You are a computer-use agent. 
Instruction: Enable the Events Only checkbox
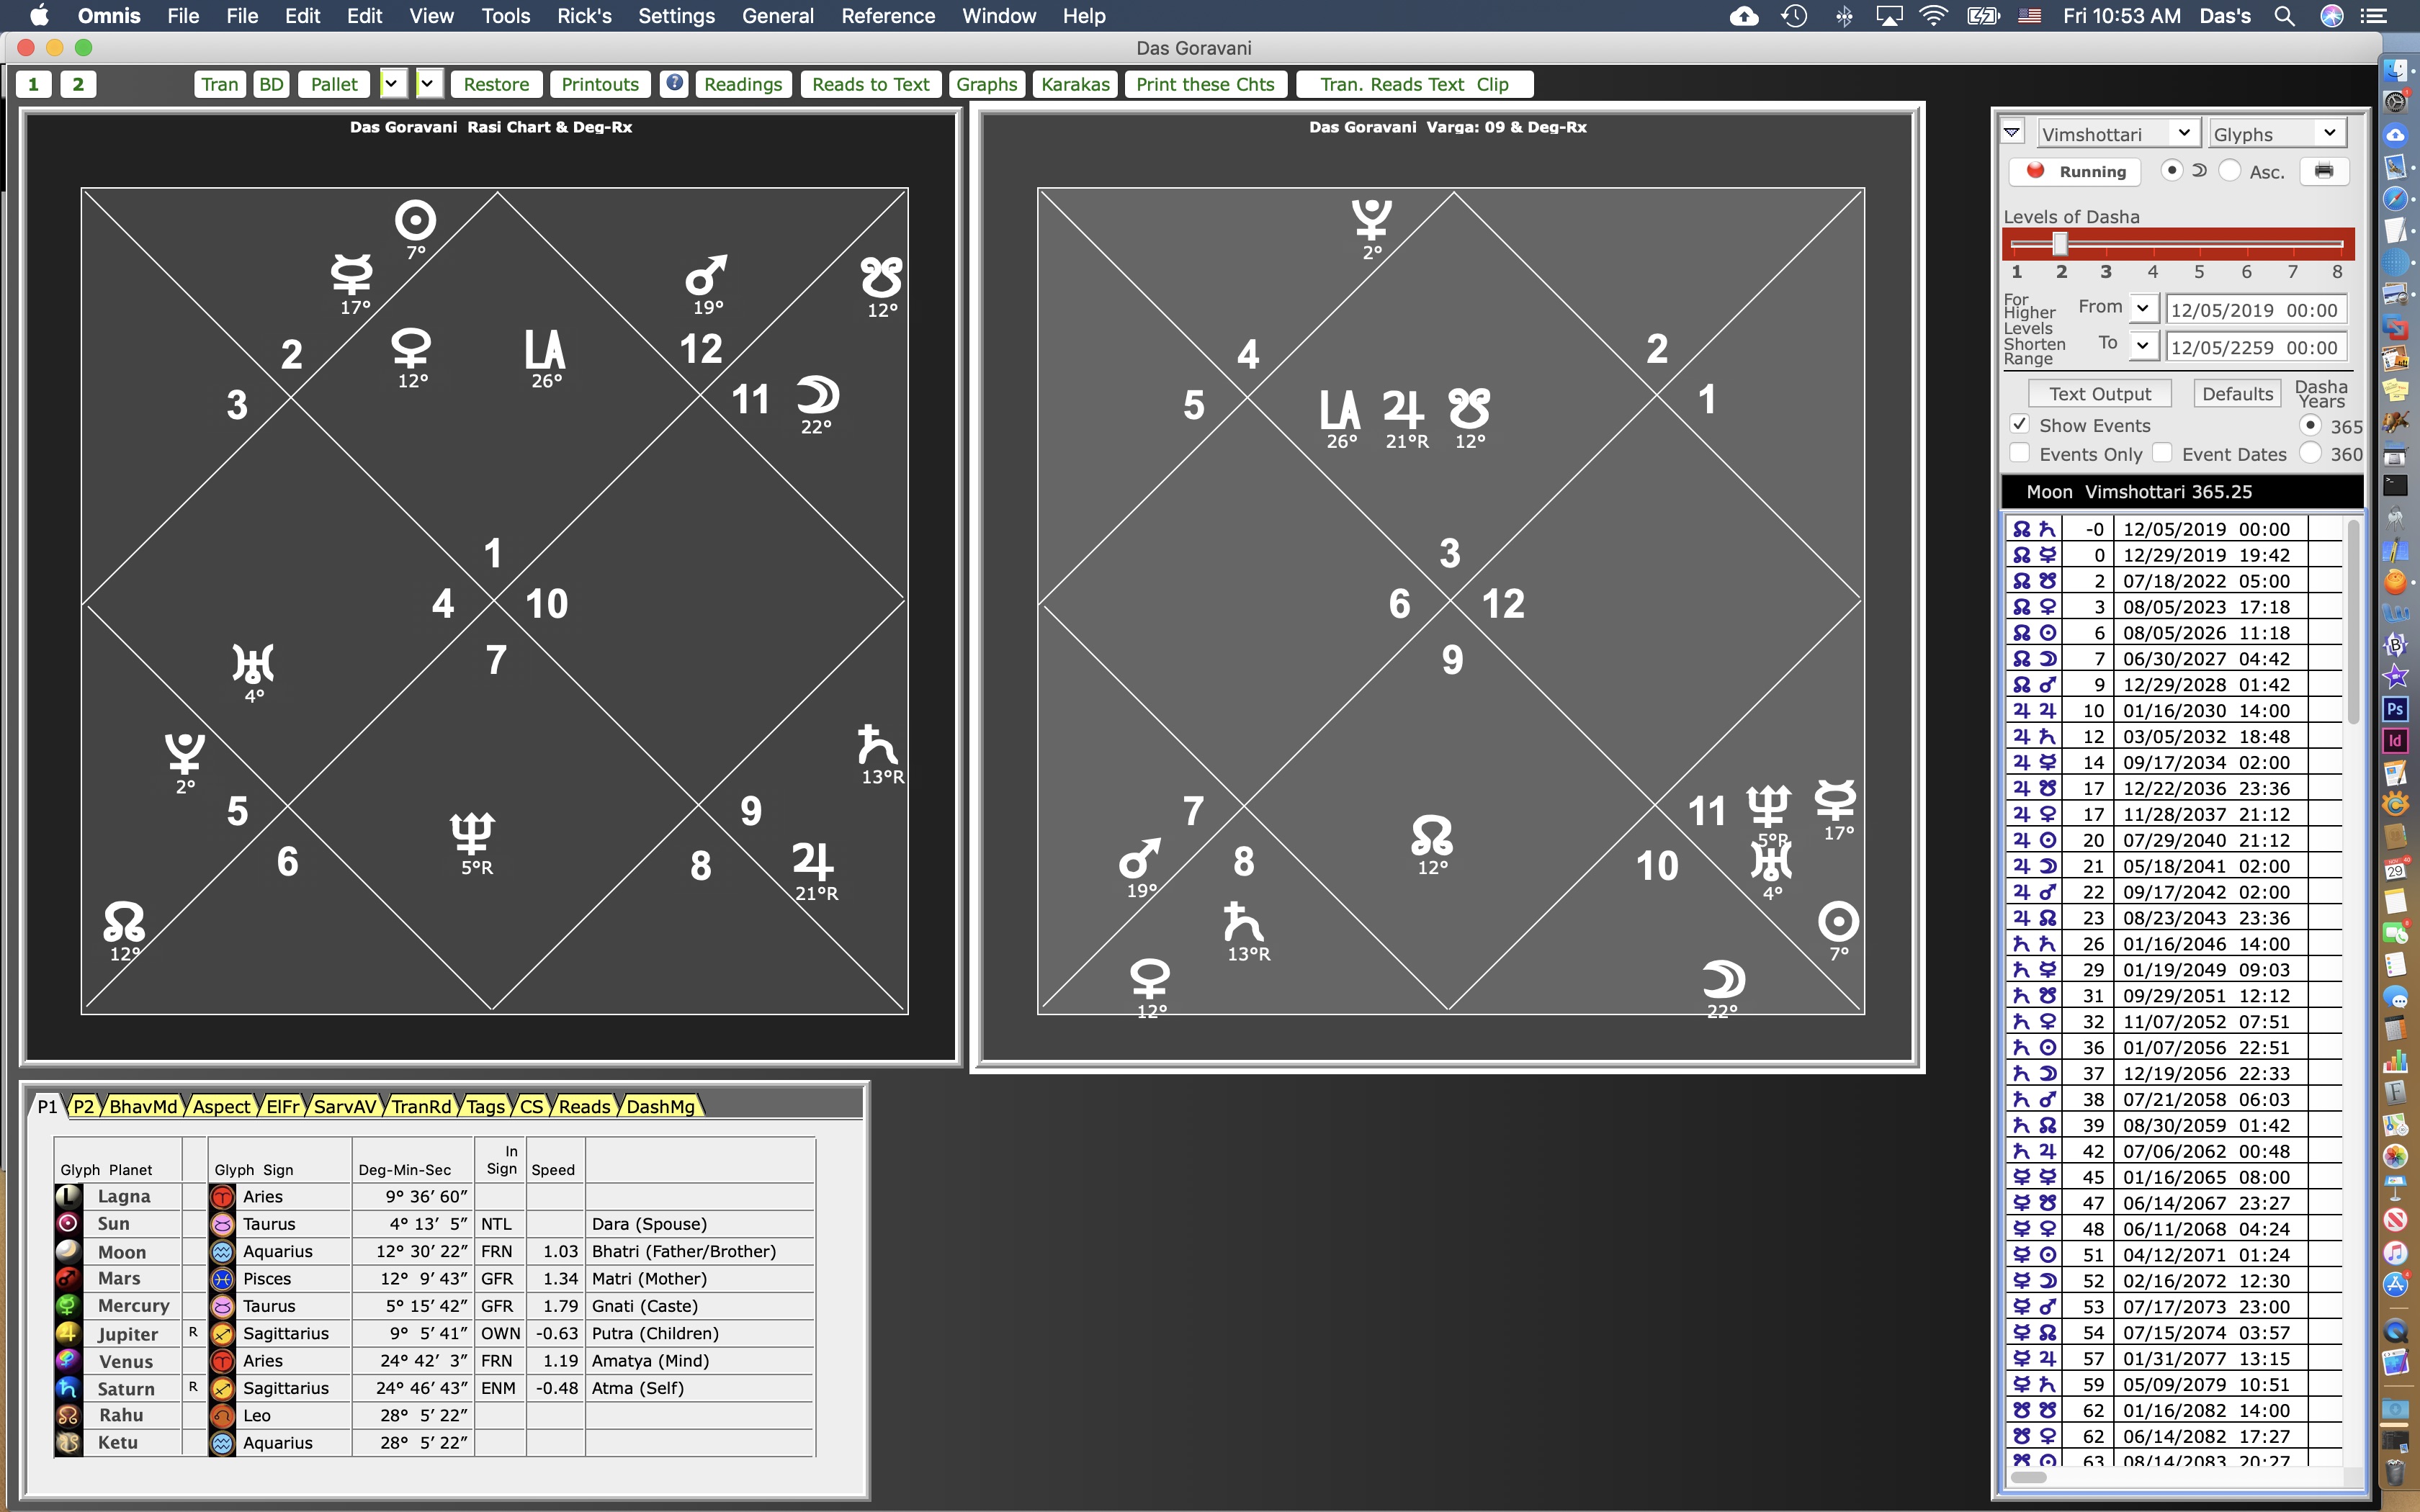(2020, 453)
